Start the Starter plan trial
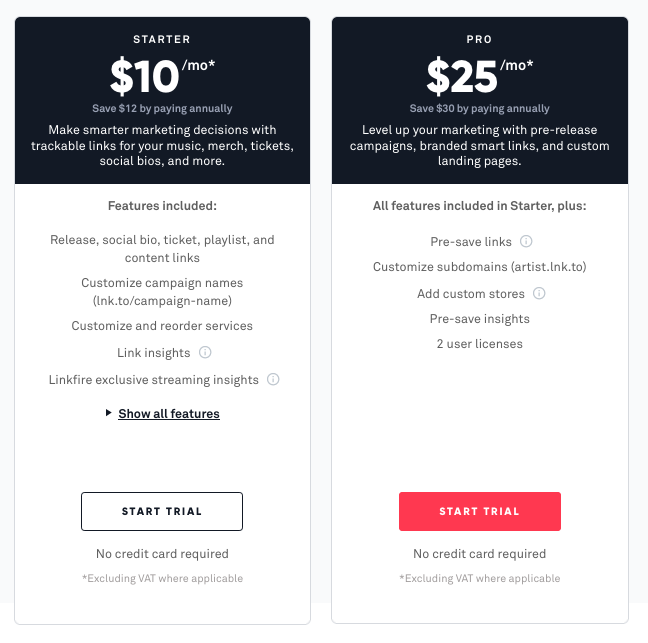The width and height of the screenshot is (648, 643). [x=162, y=512]
